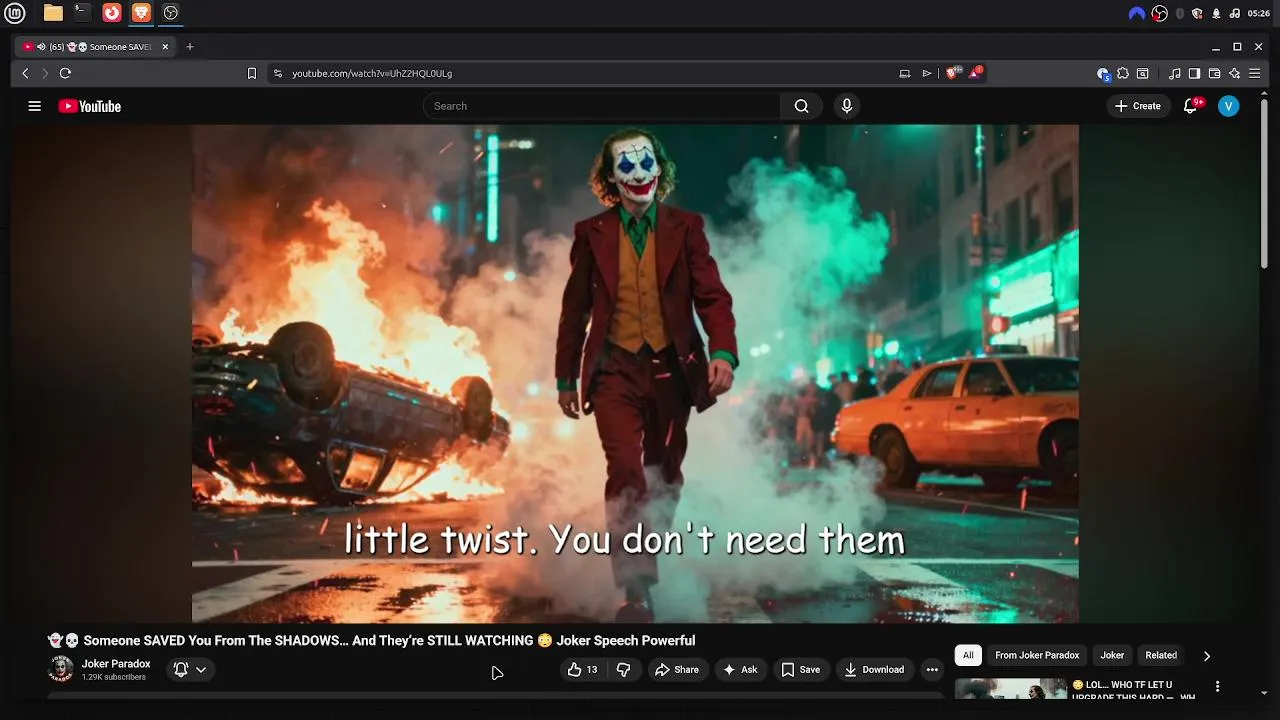Save video to a playlist
Viewport: 1280px width, 720px height.
pyautogui.click(x=801, y=670)
